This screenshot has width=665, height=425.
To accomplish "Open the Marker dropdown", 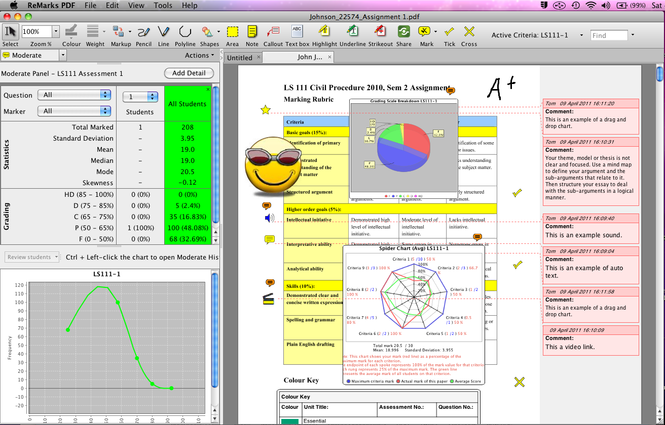I will click(x=74, y=111).
